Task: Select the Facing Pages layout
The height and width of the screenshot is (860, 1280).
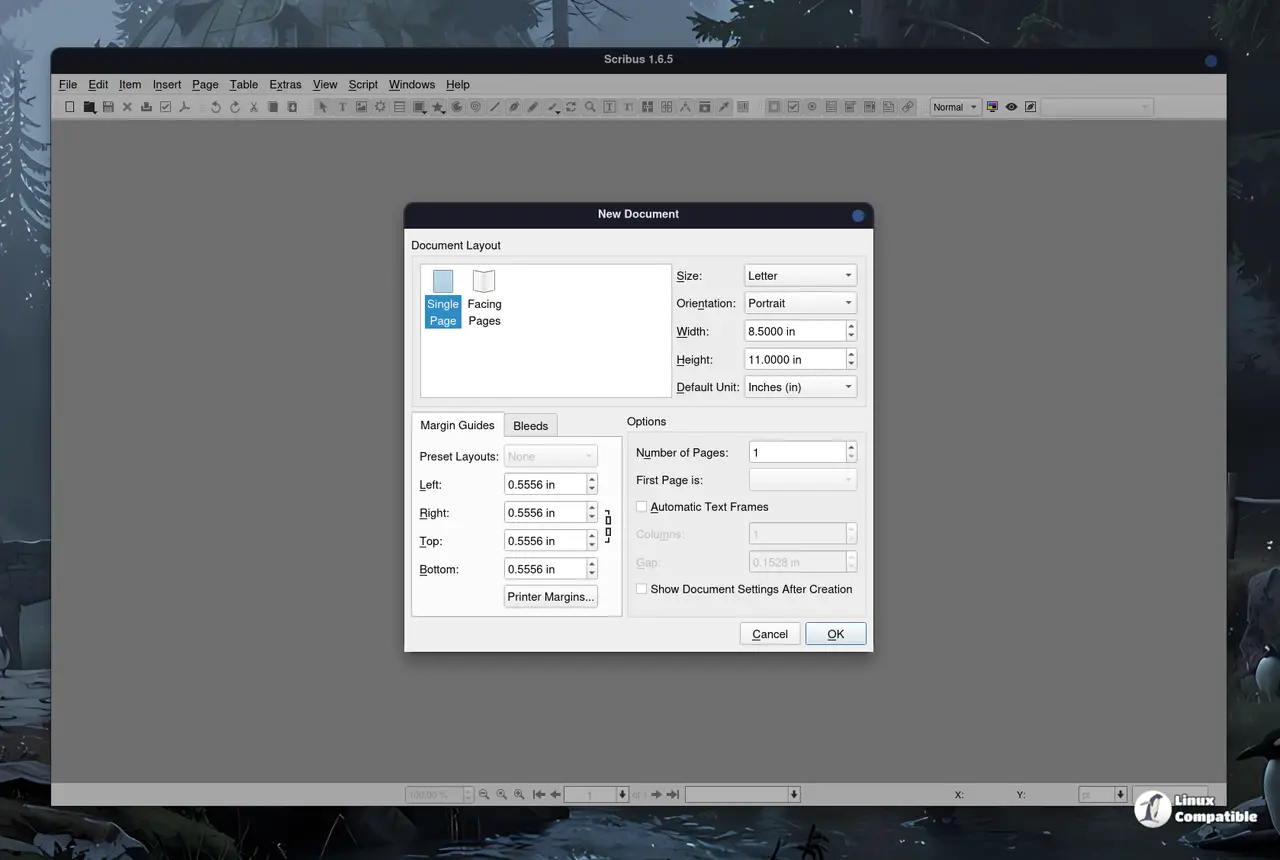Action: [484, 298]
